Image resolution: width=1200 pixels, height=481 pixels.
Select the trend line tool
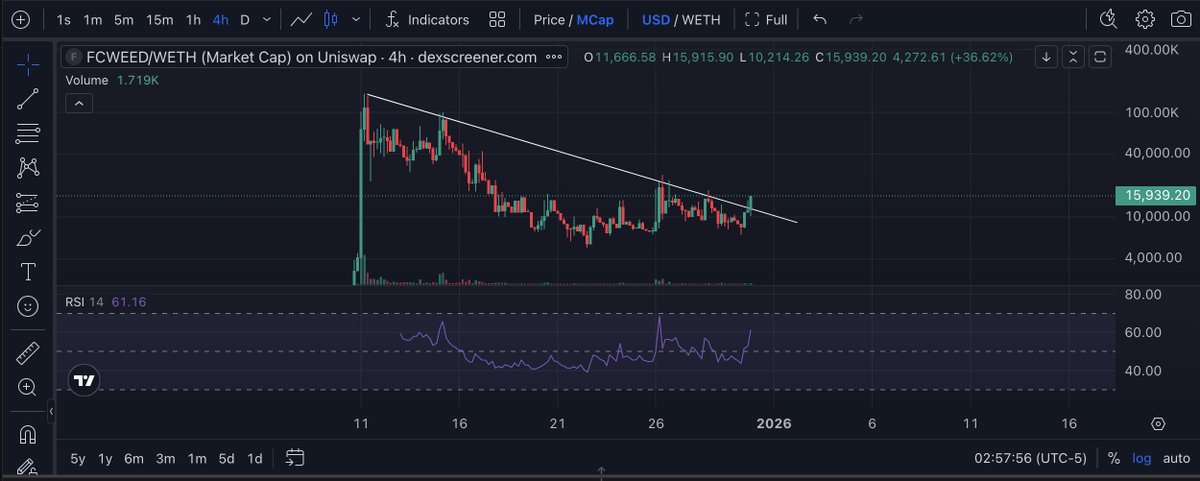(x=29, y=98)
